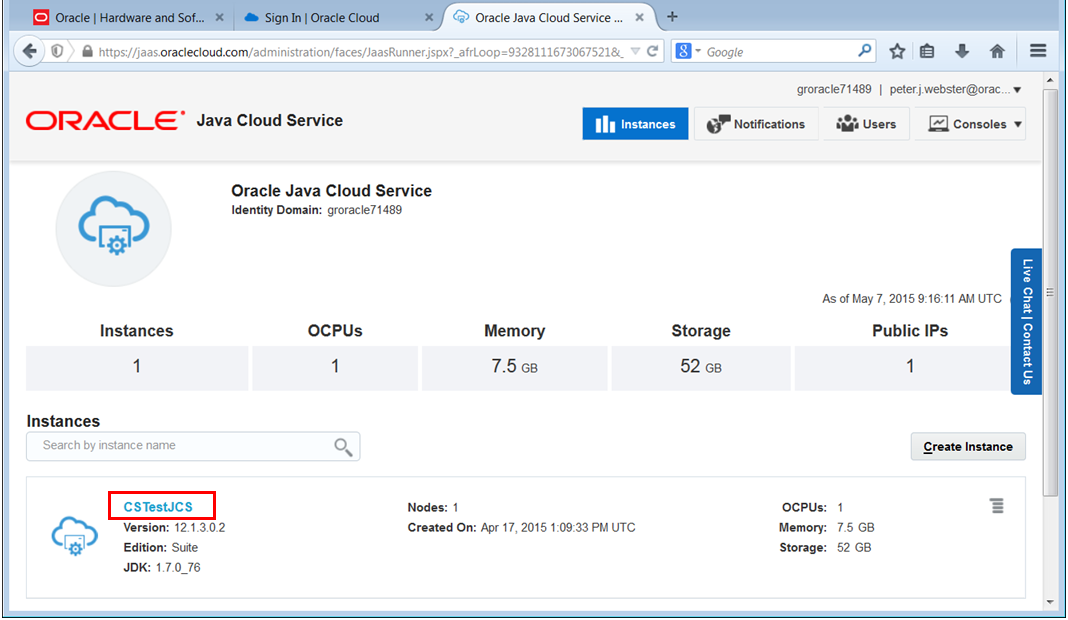
Task: Click the Create Instance button
Action: (x=967, y=446)
